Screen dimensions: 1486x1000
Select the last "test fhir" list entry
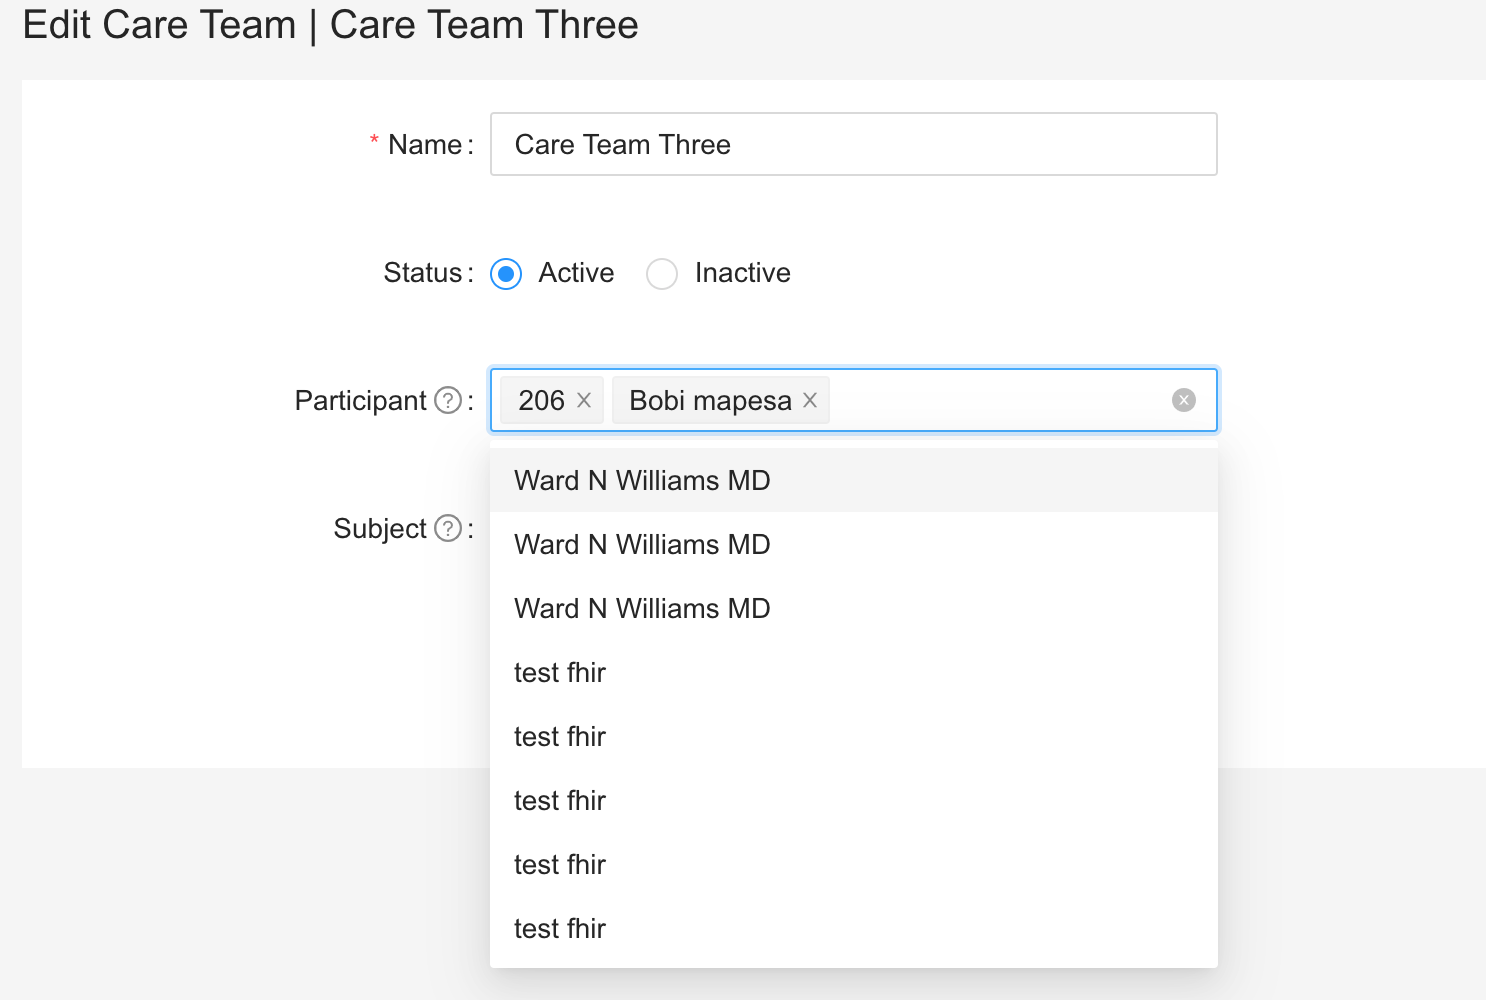pos(559,928)
